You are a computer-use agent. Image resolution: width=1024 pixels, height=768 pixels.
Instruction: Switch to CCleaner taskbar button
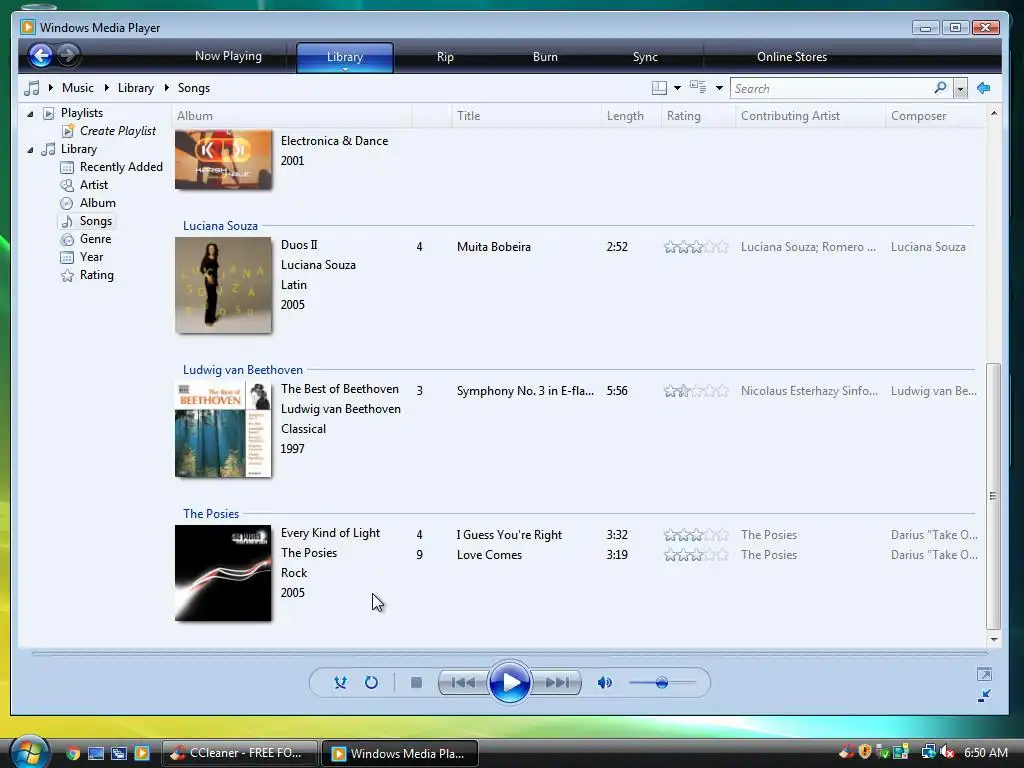[x=239, y=753]
